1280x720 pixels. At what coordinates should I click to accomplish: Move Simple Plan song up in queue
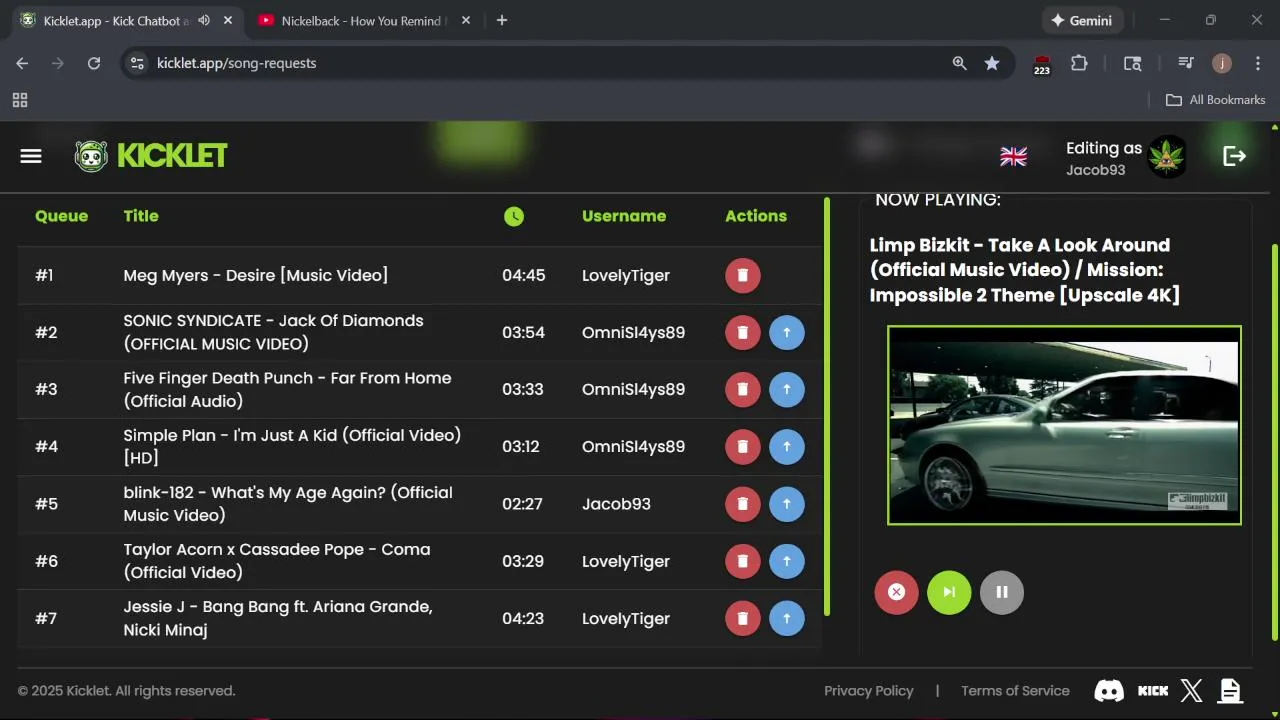tap(787, 446)
